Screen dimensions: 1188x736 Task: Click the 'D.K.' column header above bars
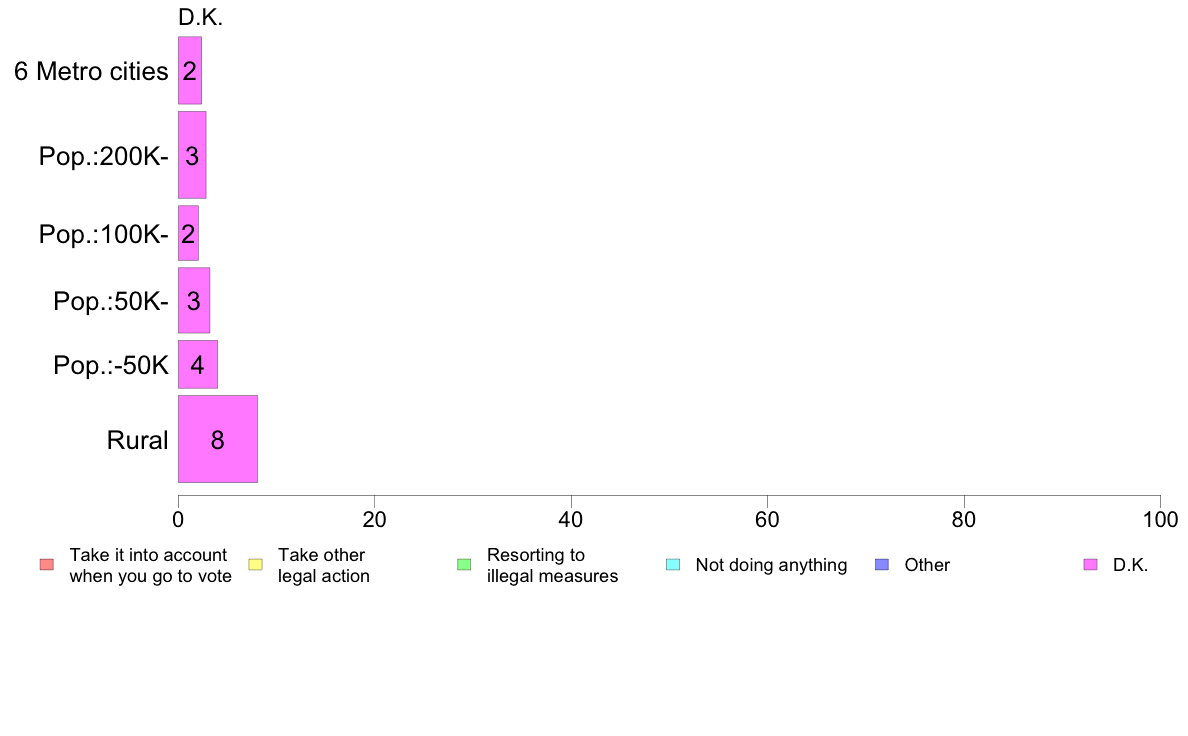pos(201,17)
